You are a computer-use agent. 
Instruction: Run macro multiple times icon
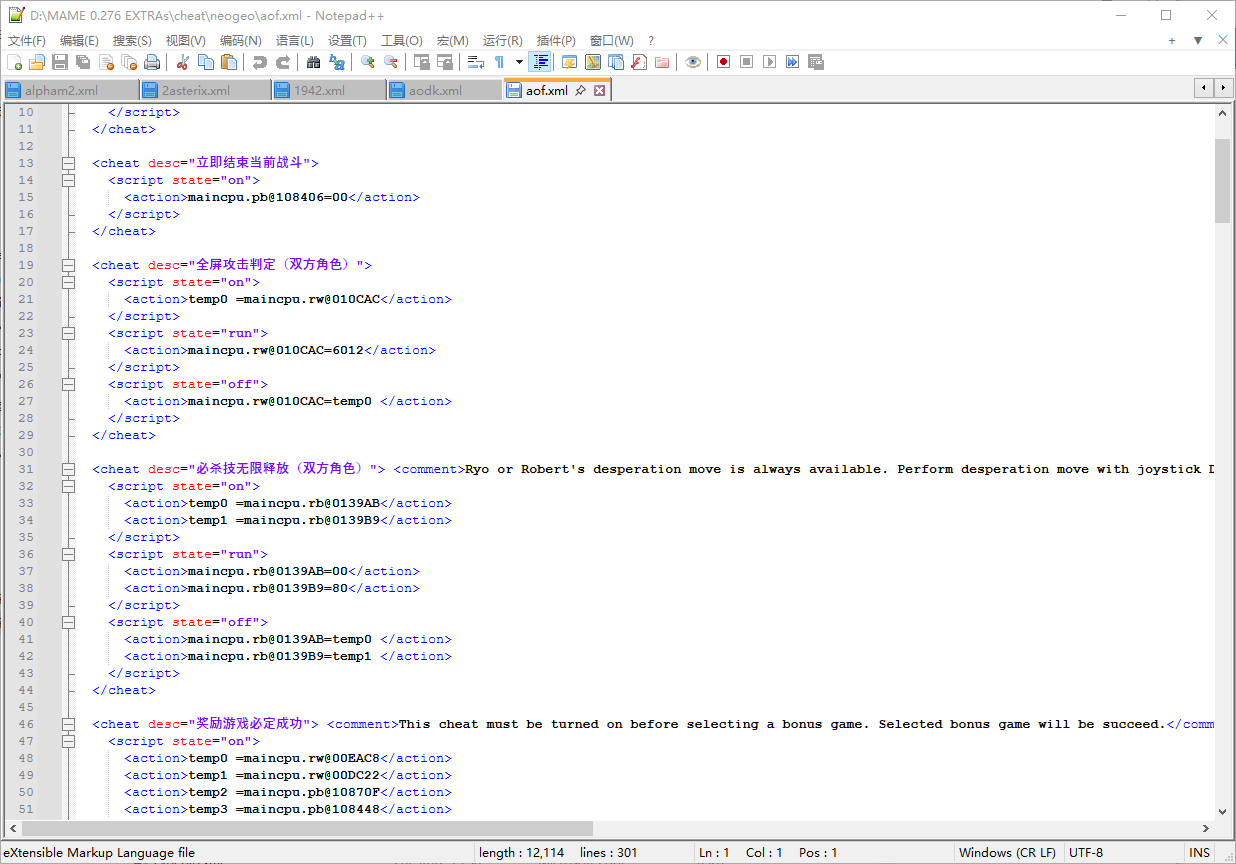(792, 62)
